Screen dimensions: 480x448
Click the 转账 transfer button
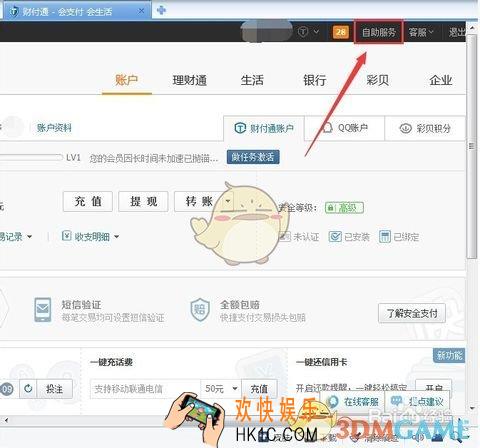pos(199,201)
